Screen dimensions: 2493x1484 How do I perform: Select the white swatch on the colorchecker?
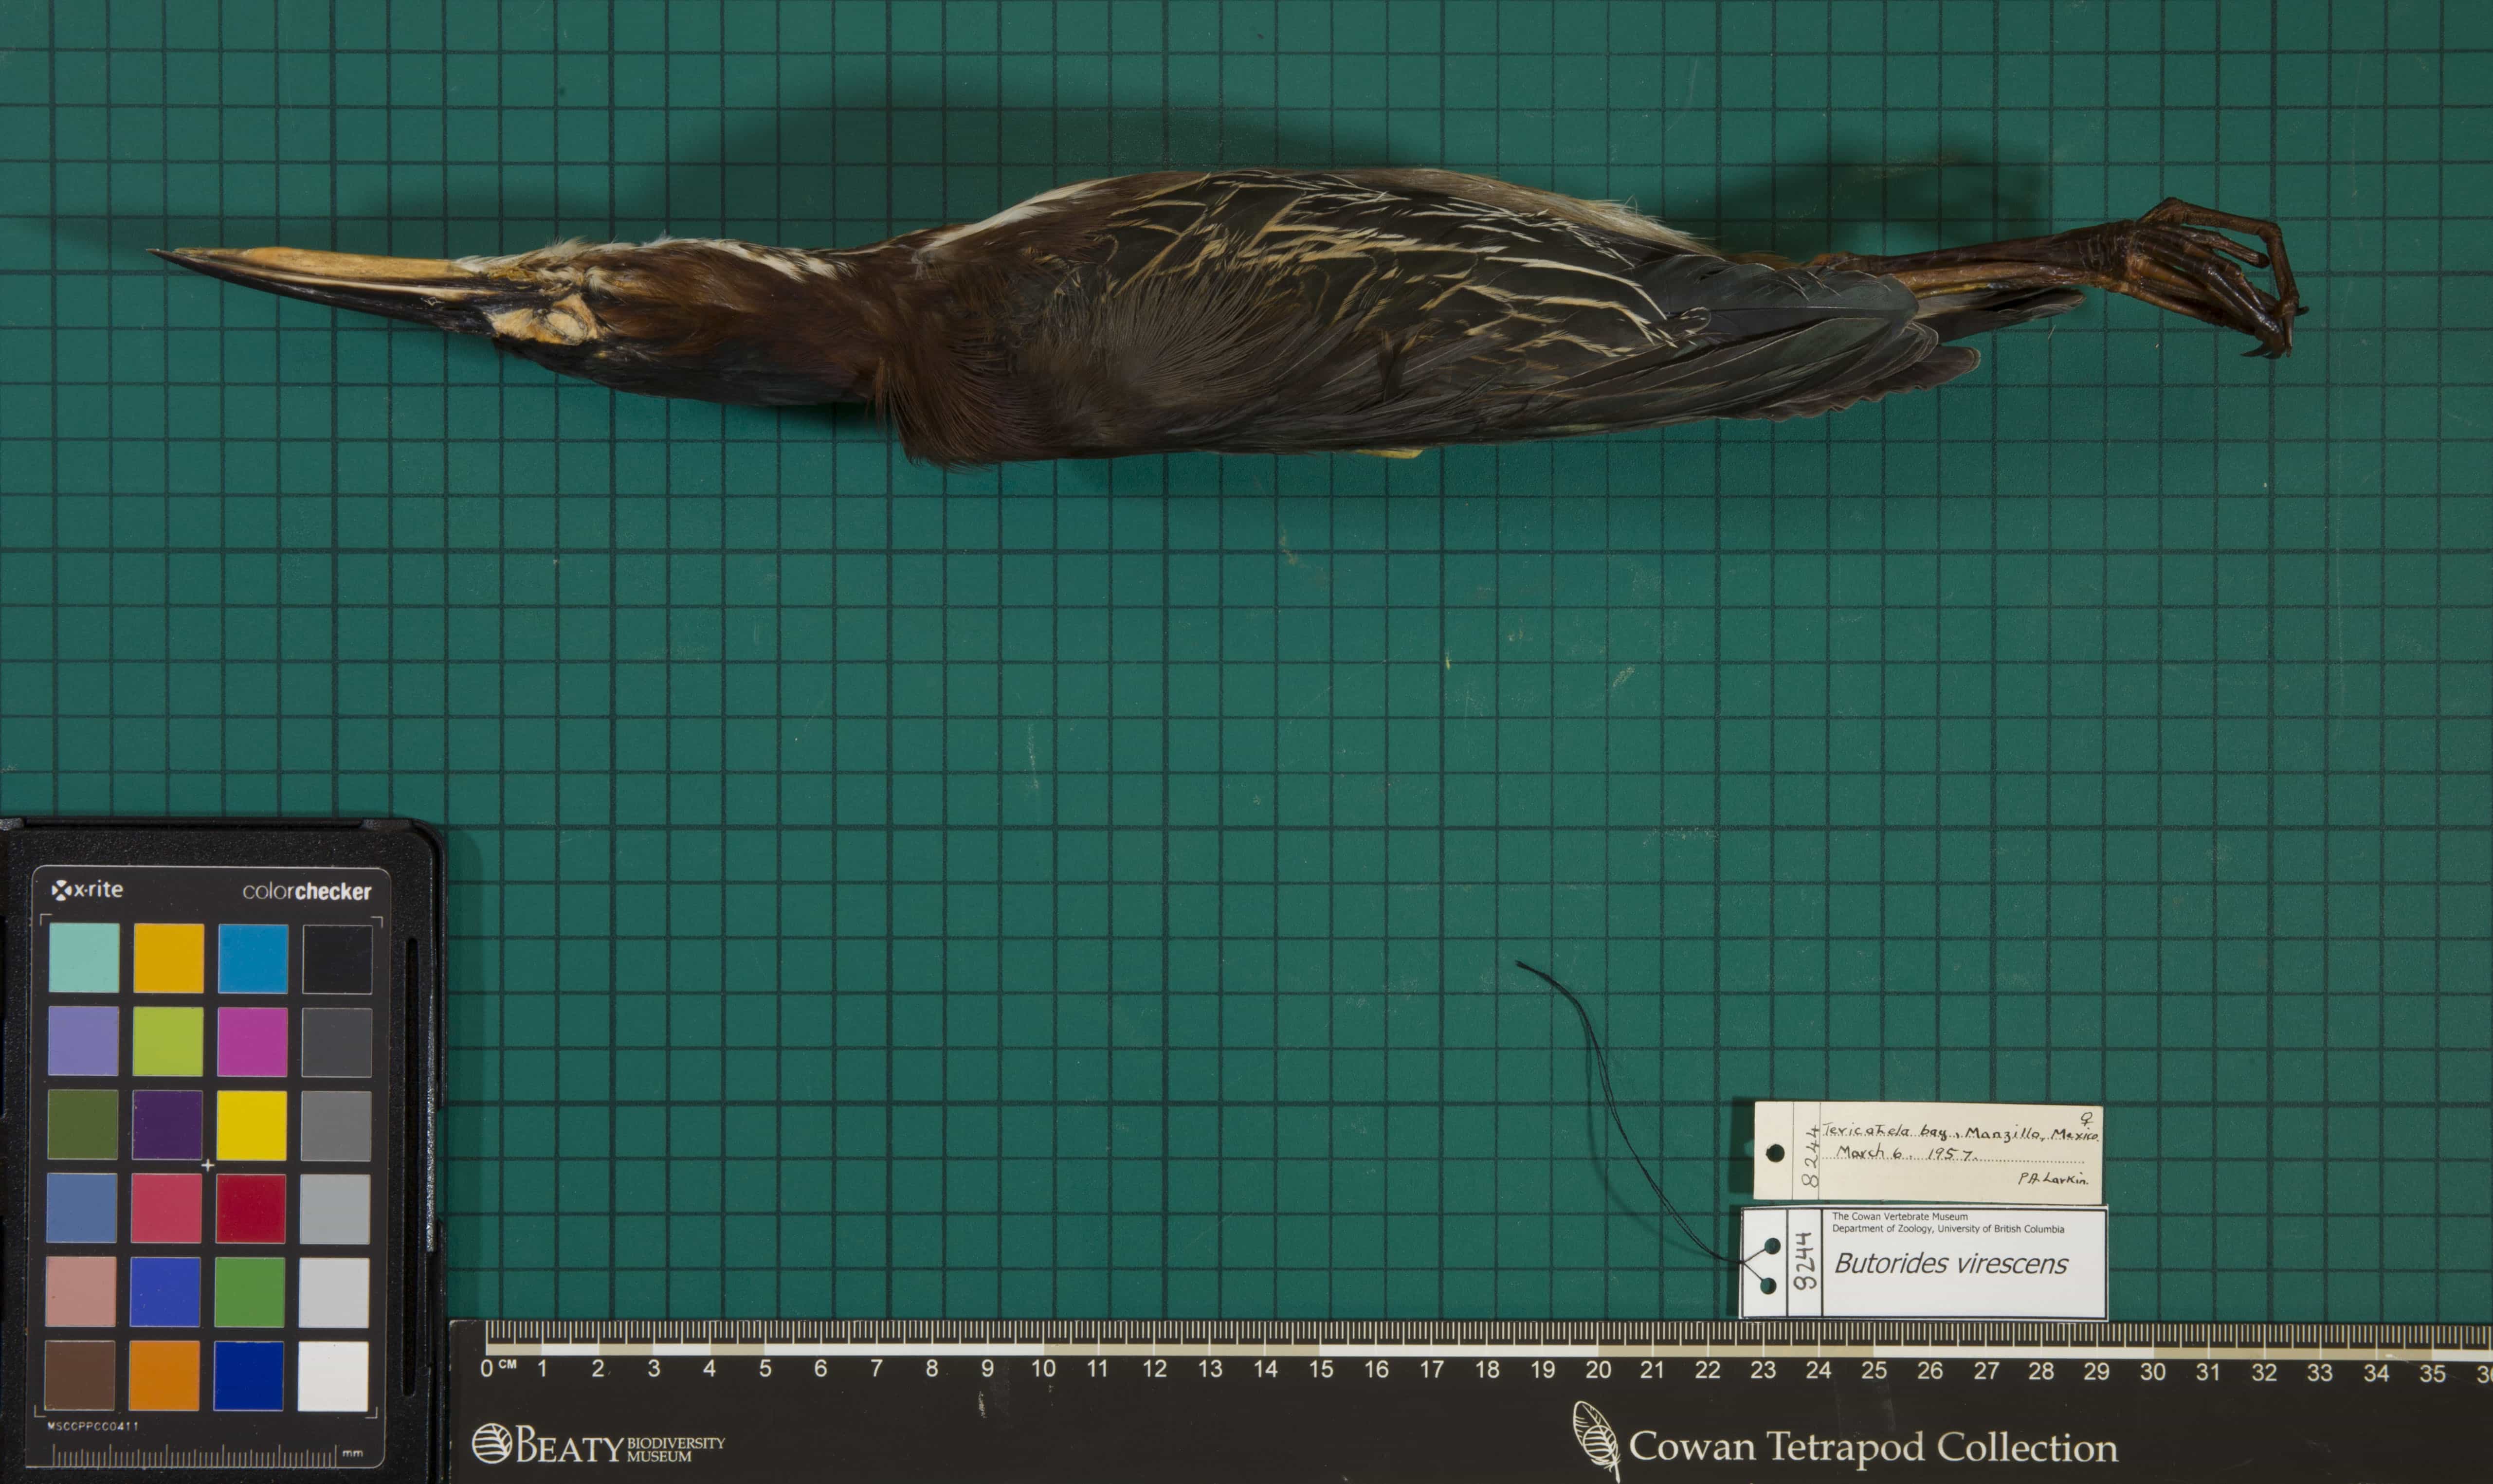tap(333, 1376)
